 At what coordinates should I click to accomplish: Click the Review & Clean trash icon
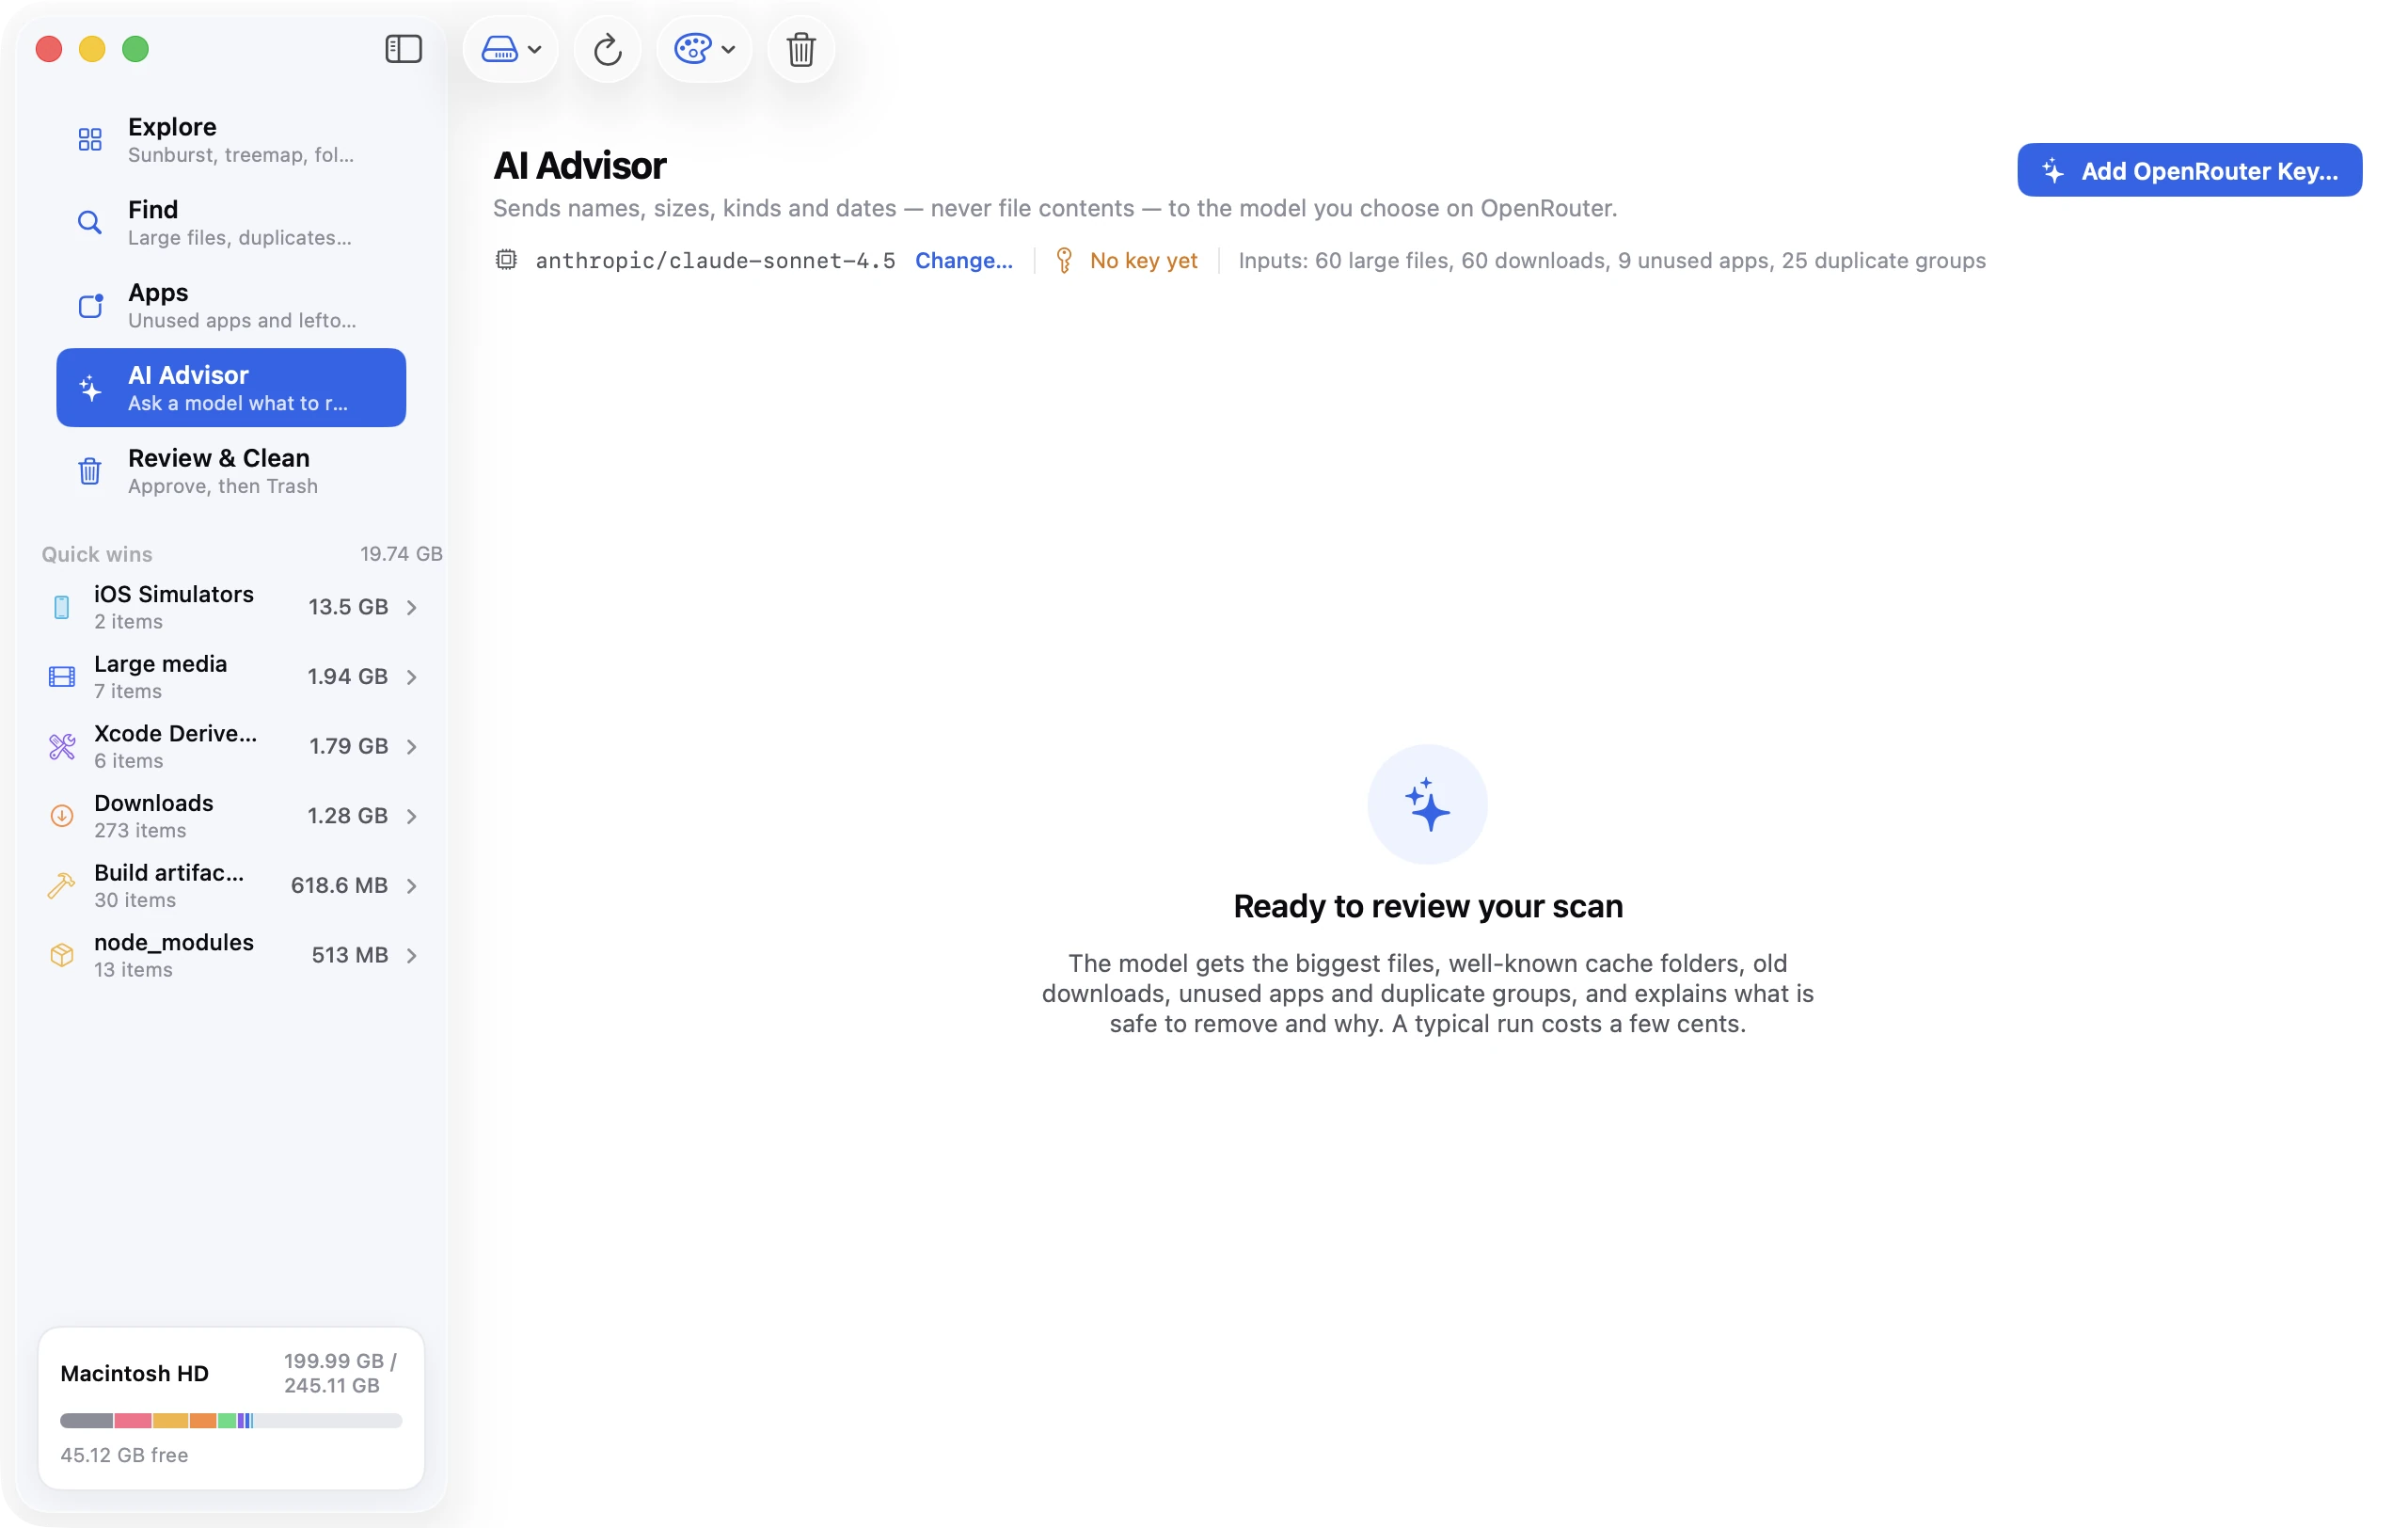coord(90,471)
